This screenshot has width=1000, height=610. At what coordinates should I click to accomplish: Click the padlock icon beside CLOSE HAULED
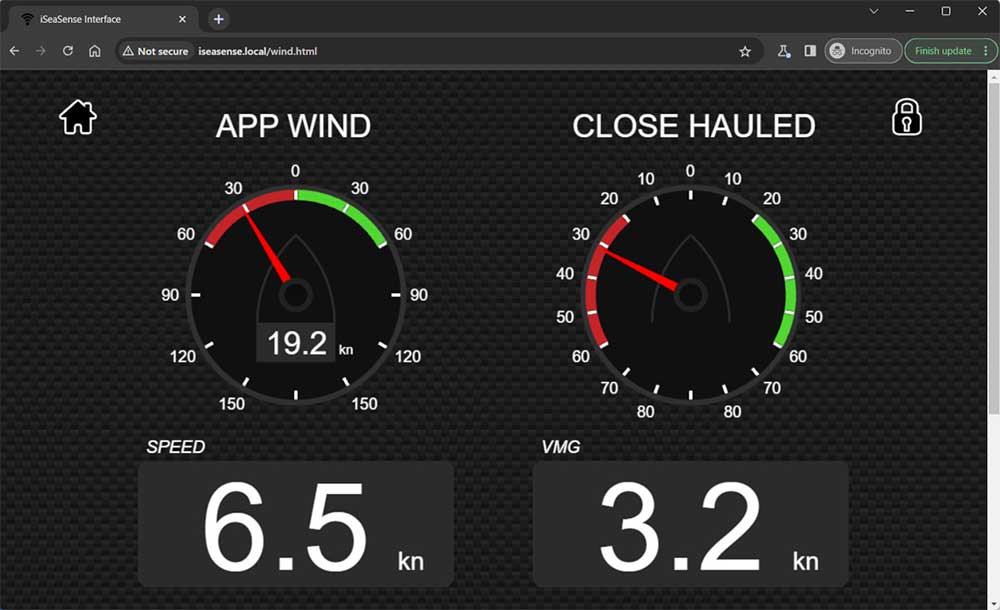[905, 117]
